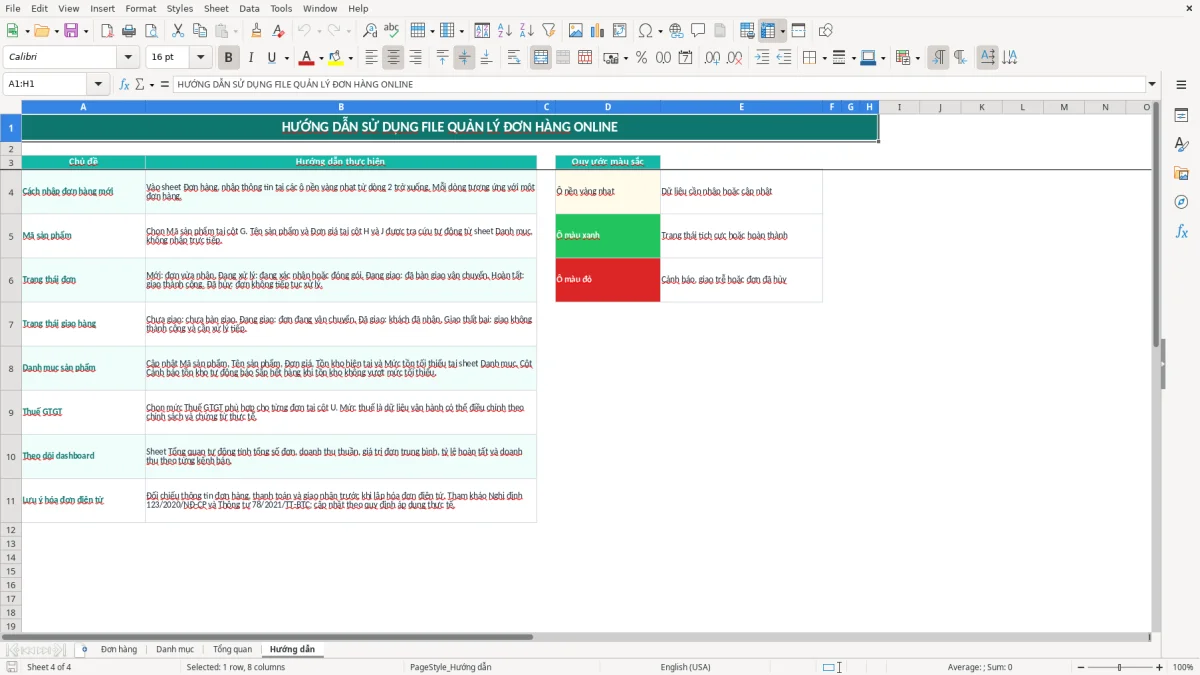Screen dimensions: 1200x675
Task: Open the Open-file dropdown arrow
Action: (56, 31)
